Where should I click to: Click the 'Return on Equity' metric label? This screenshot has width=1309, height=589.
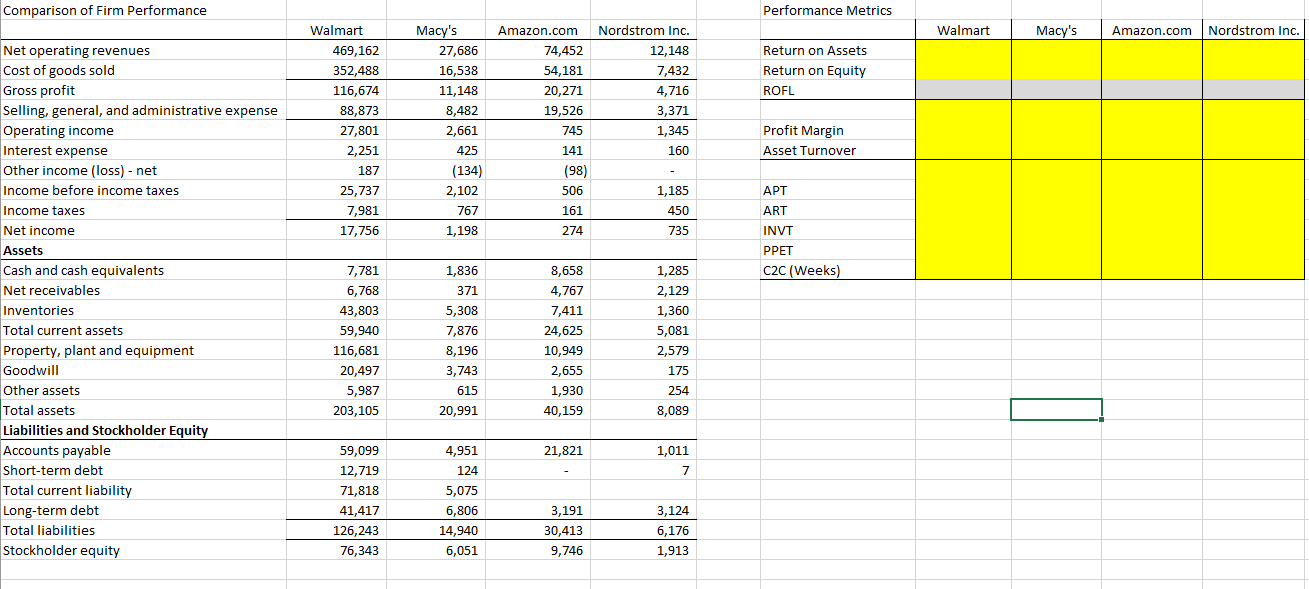(814, 70)
